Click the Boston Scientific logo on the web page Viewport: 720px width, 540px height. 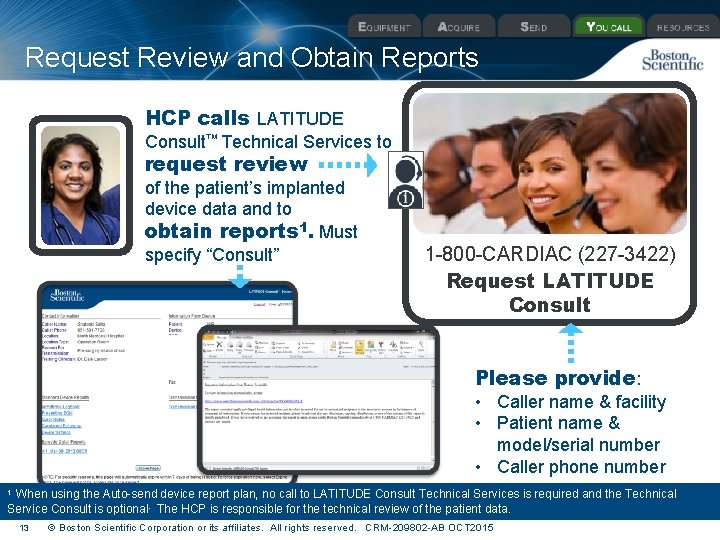(x=67, y=295)
